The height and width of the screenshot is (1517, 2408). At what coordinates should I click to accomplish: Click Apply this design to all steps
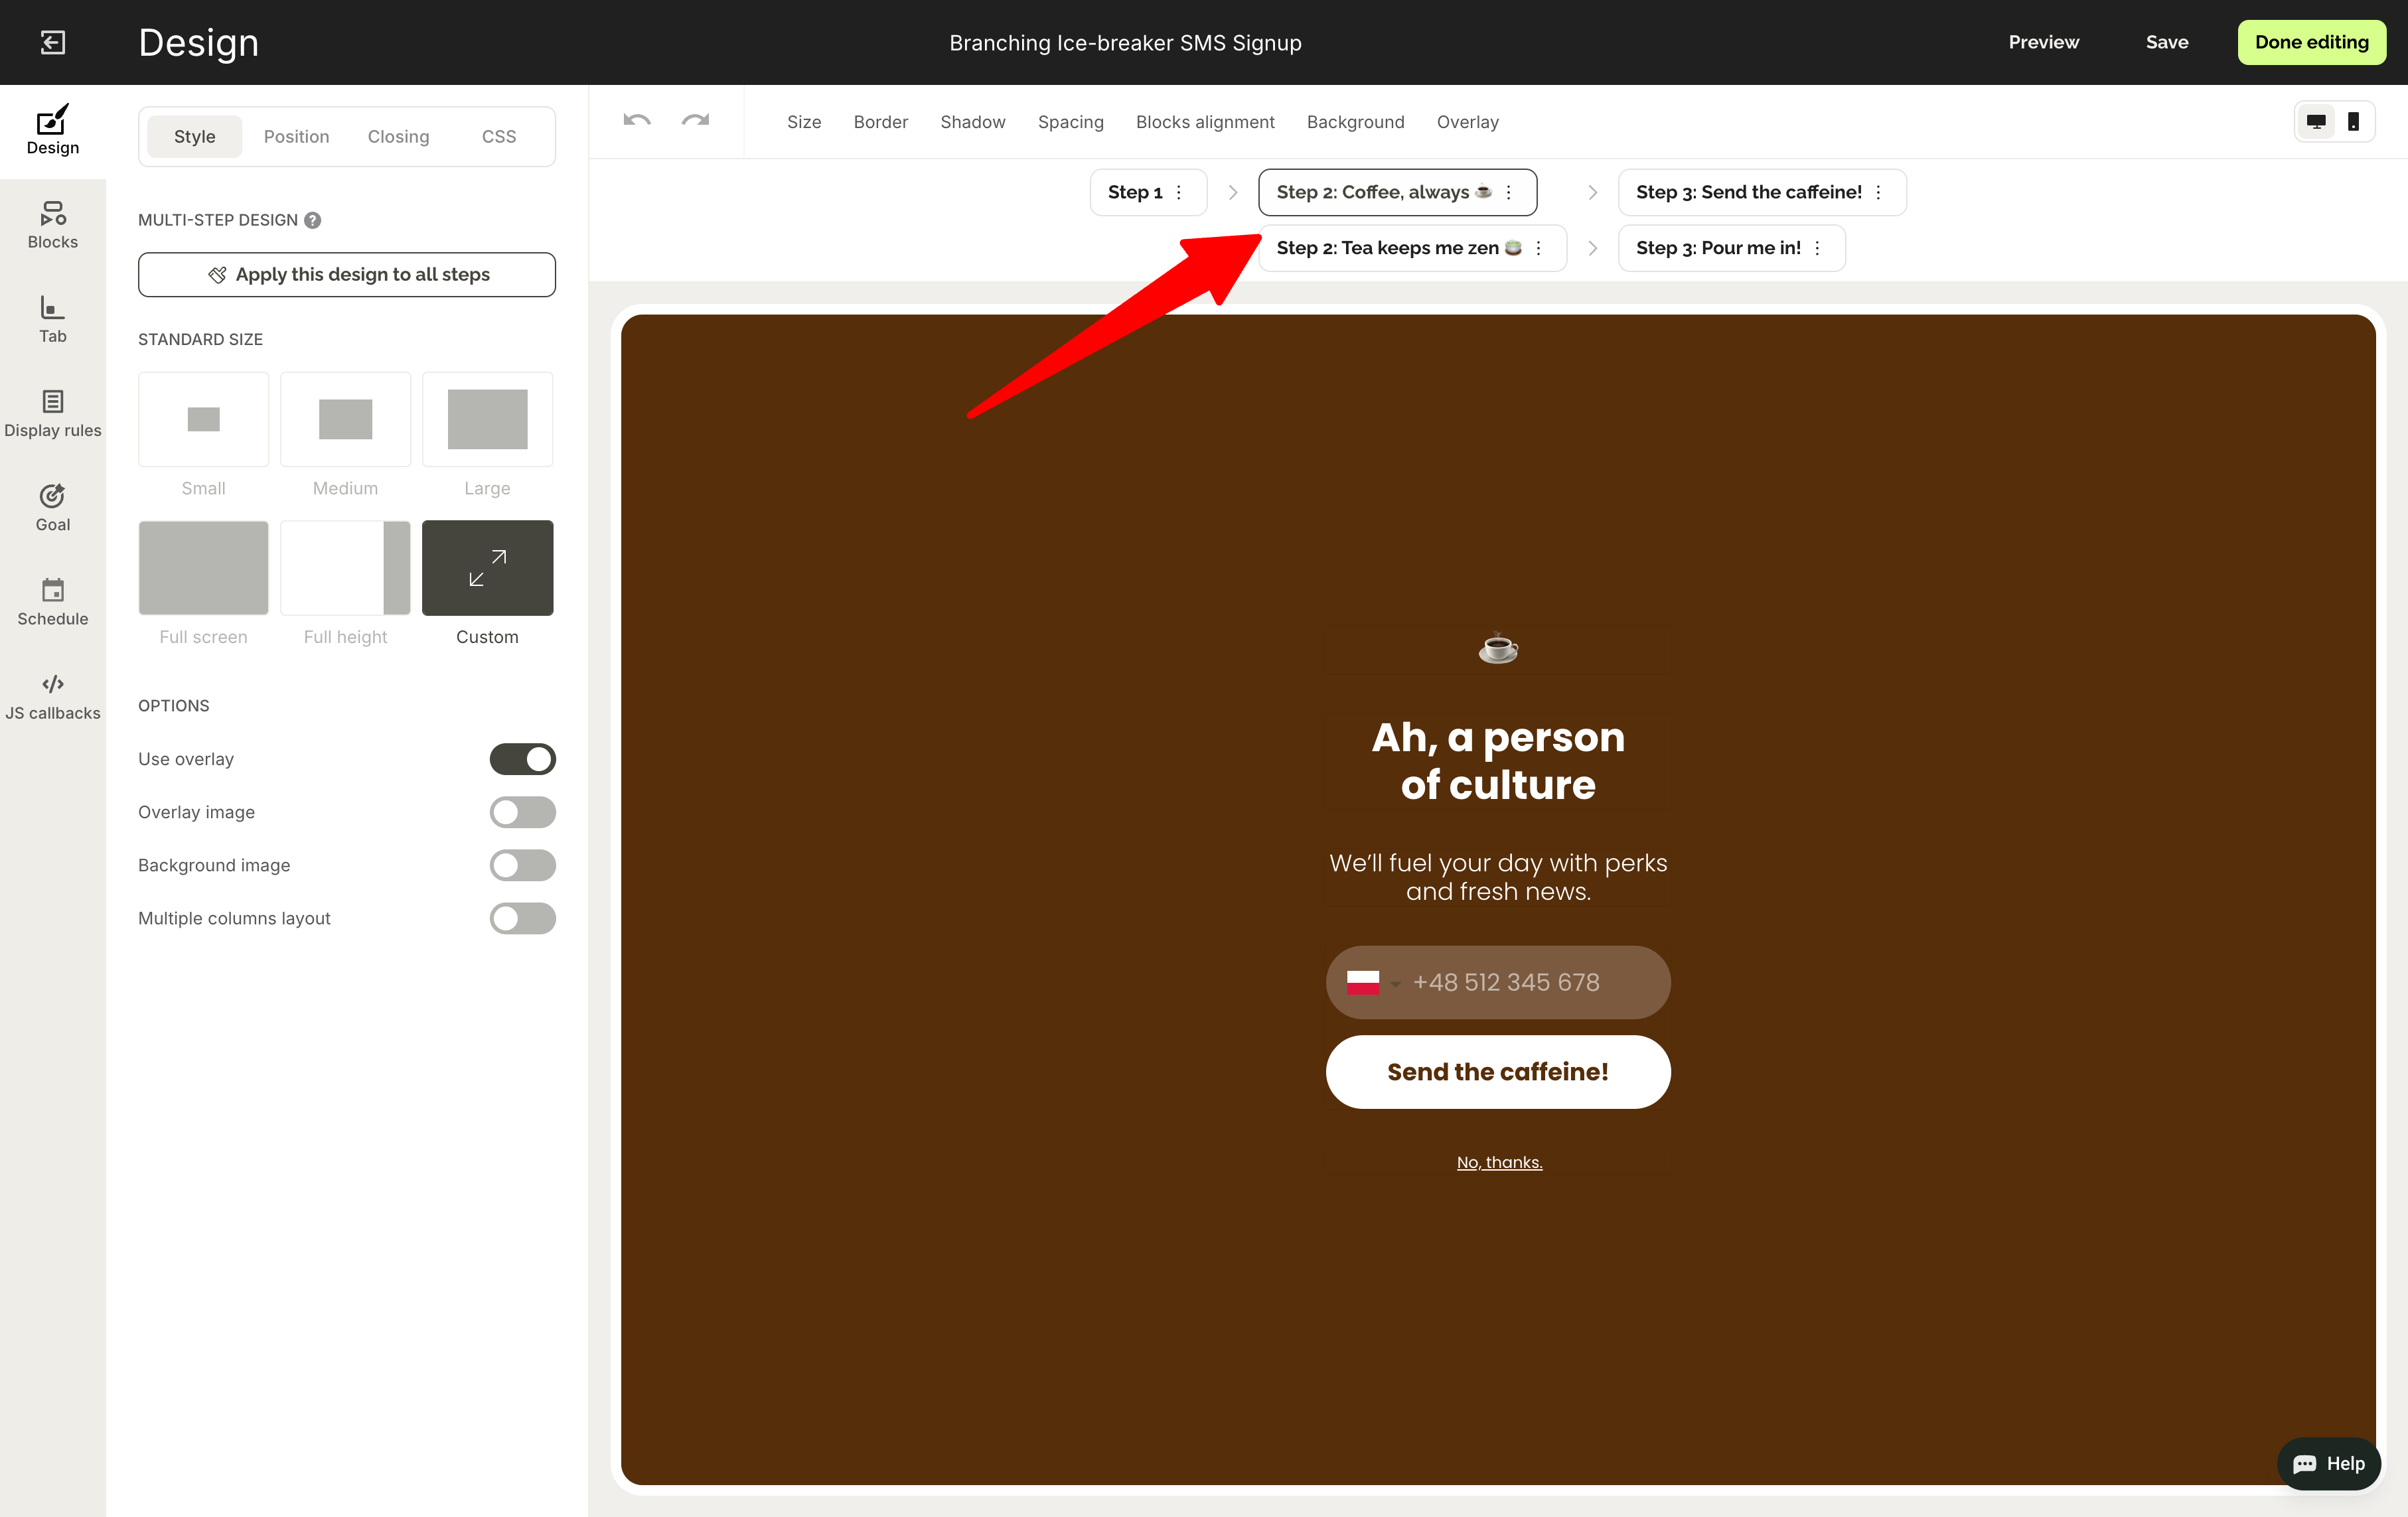(346, 274)
